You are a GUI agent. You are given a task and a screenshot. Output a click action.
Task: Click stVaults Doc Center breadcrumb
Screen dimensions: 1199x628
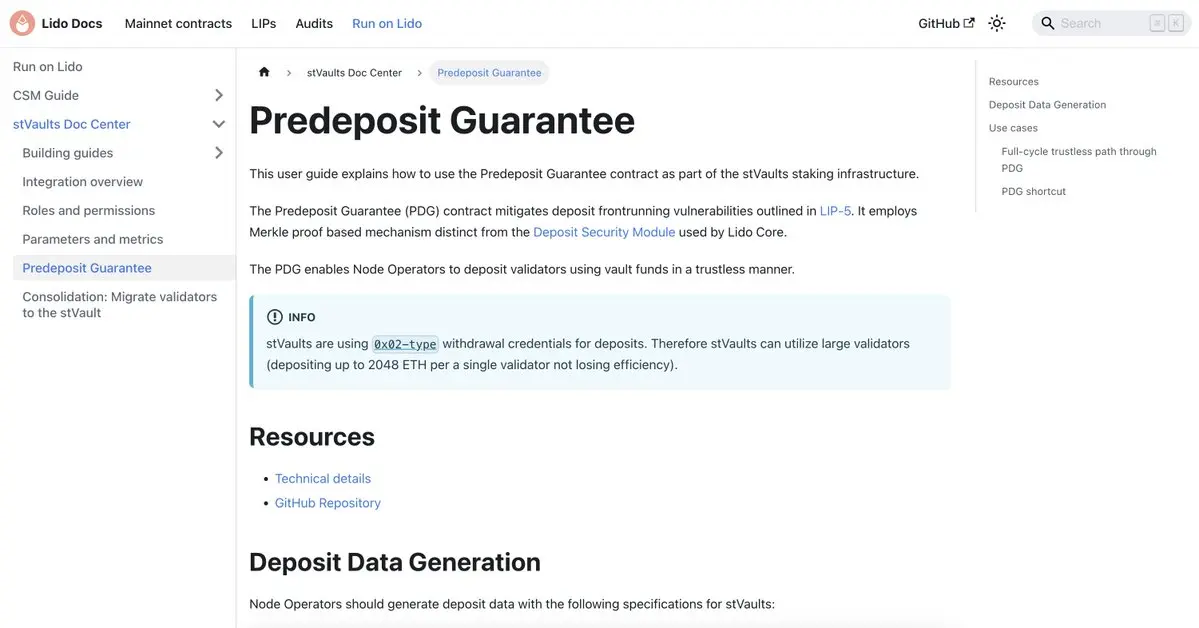[354, 72]
